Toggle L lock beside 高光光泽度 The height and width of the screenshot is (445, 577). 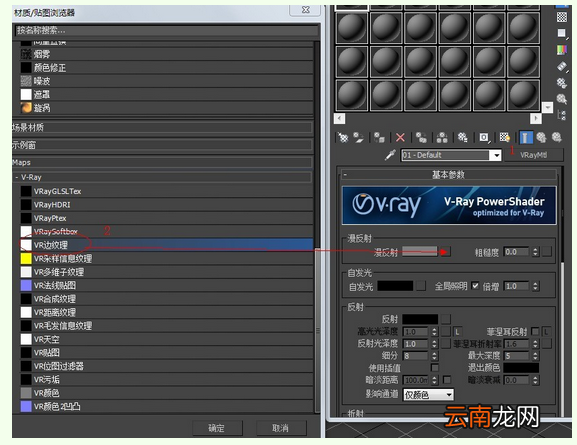[x=457, y=332]
